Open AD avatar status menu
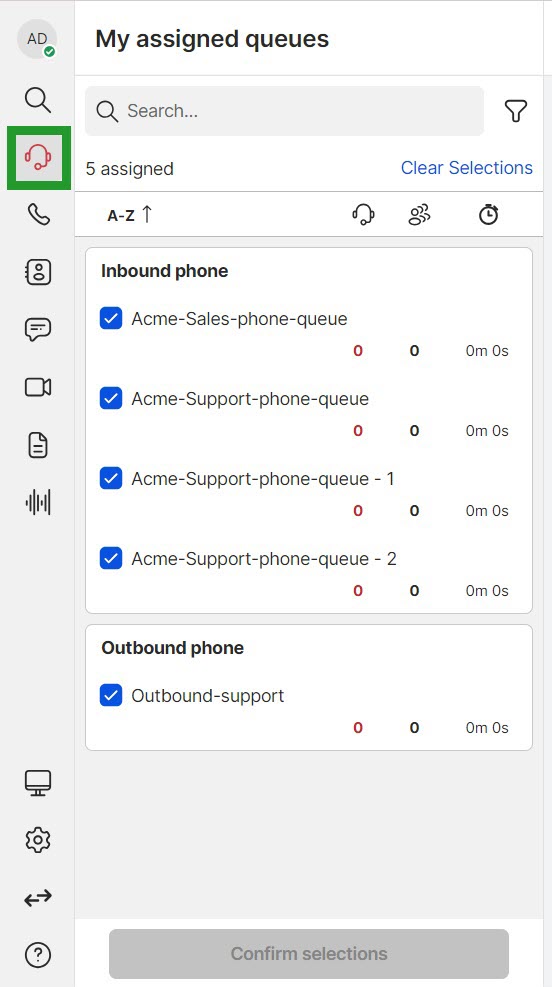 (37, 39)
